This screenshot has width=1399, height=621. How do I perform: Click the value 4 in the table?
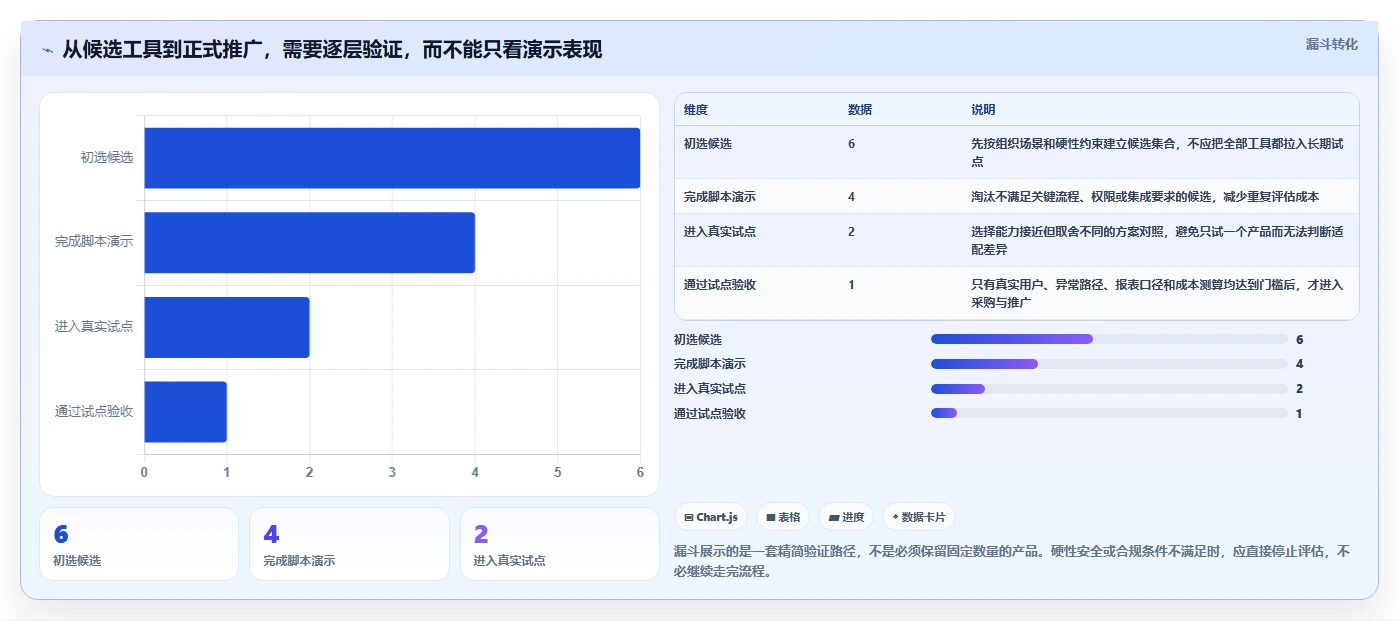pyautogui.click(x=851, y=197)
